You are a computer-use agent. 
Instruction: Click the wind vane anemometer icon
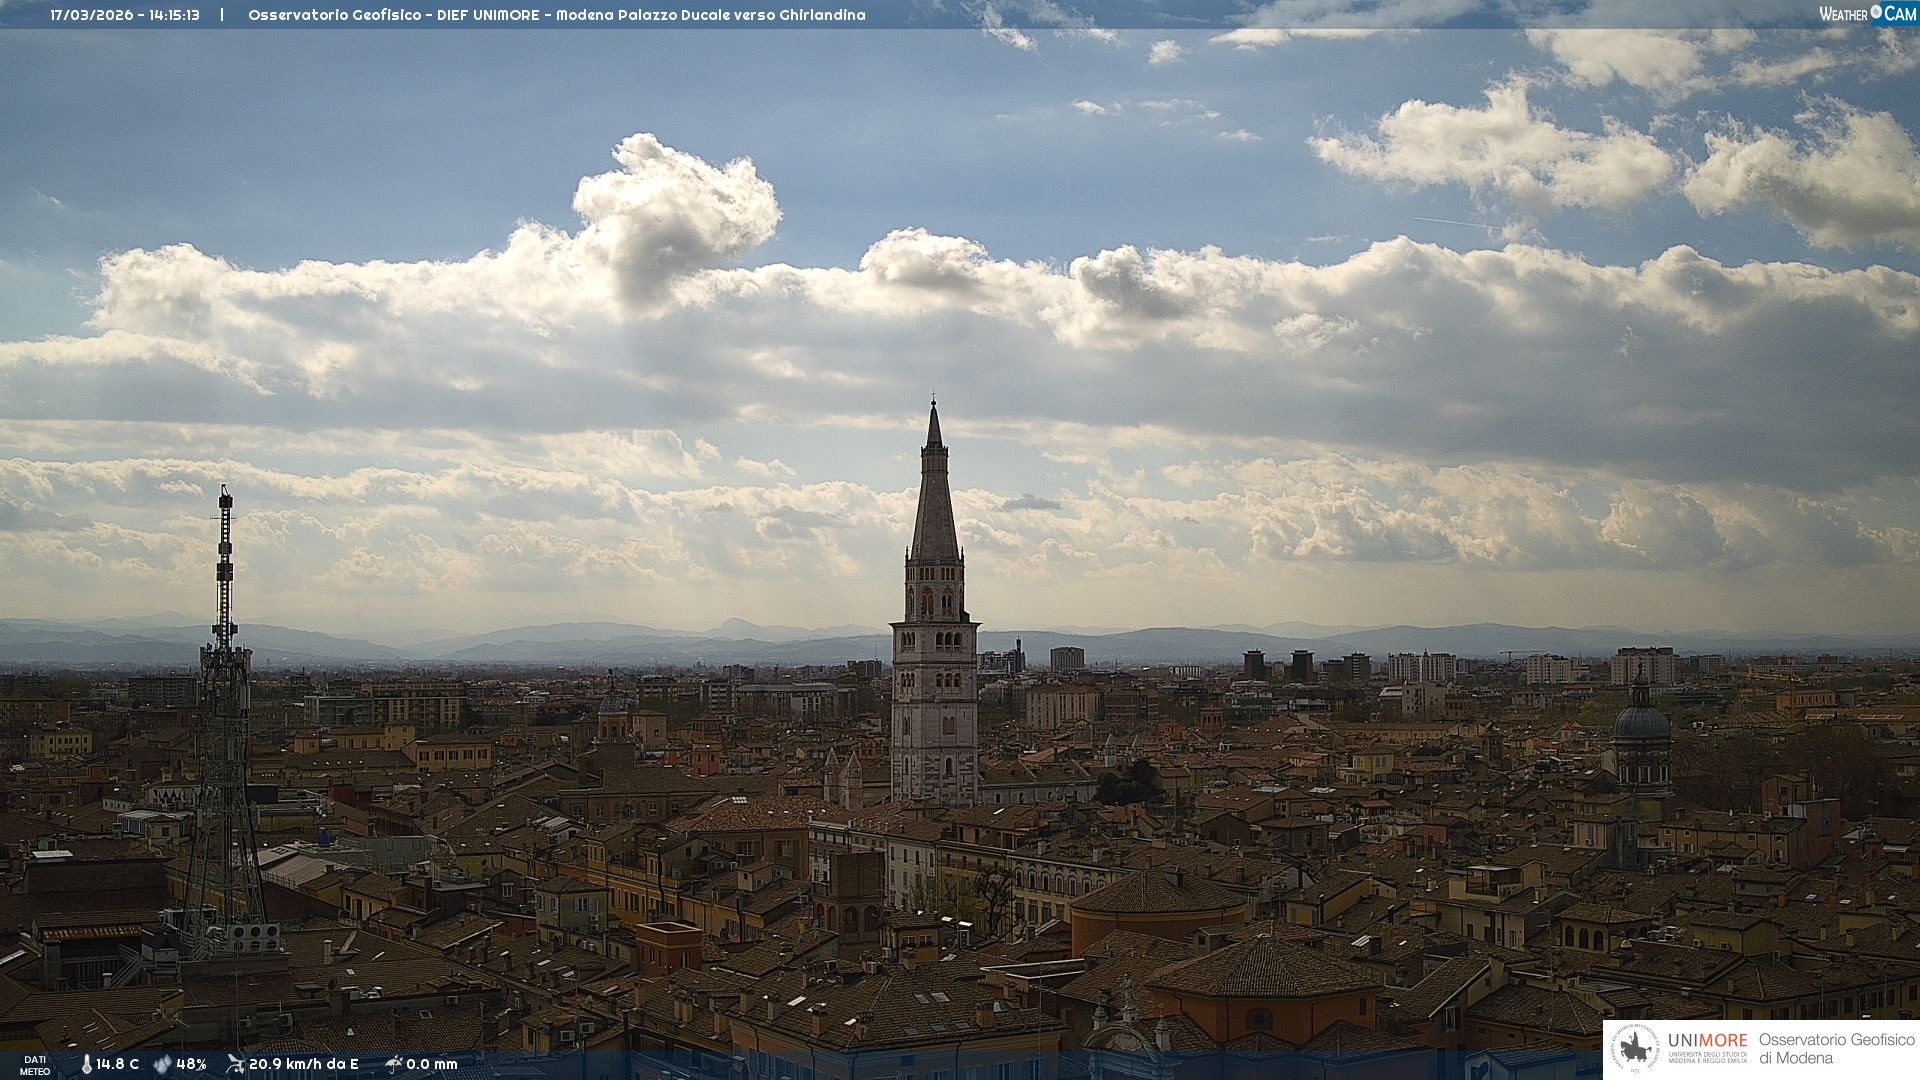(235, 1064)
